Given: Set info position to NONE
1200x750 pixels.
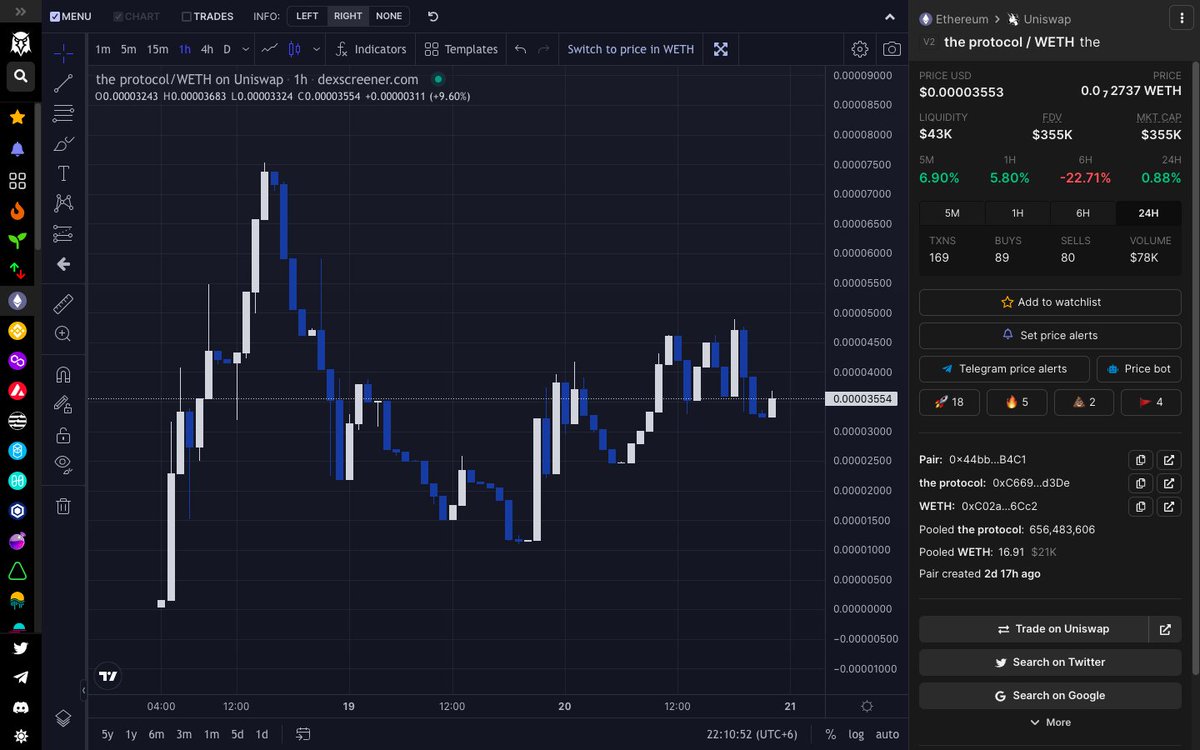Looking at the screenshot, I should (x=389, y=16).
